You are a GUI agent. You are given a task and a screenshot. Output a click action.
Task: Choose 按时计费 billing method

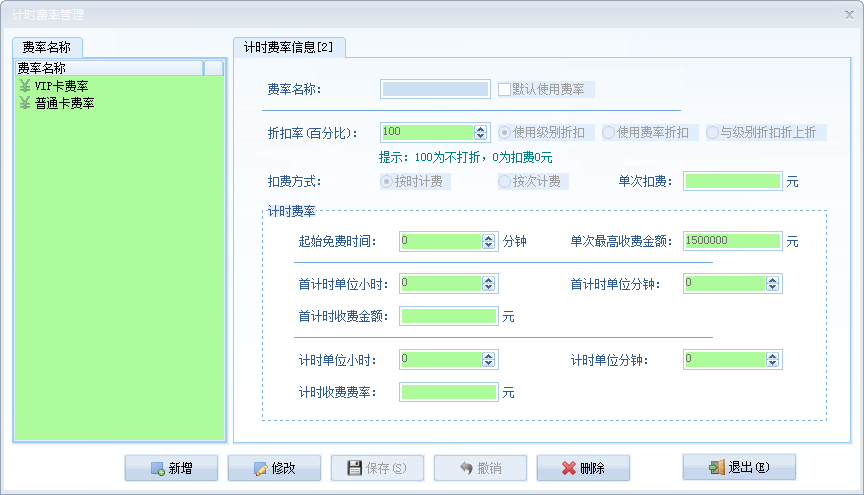tap(386, 181)
